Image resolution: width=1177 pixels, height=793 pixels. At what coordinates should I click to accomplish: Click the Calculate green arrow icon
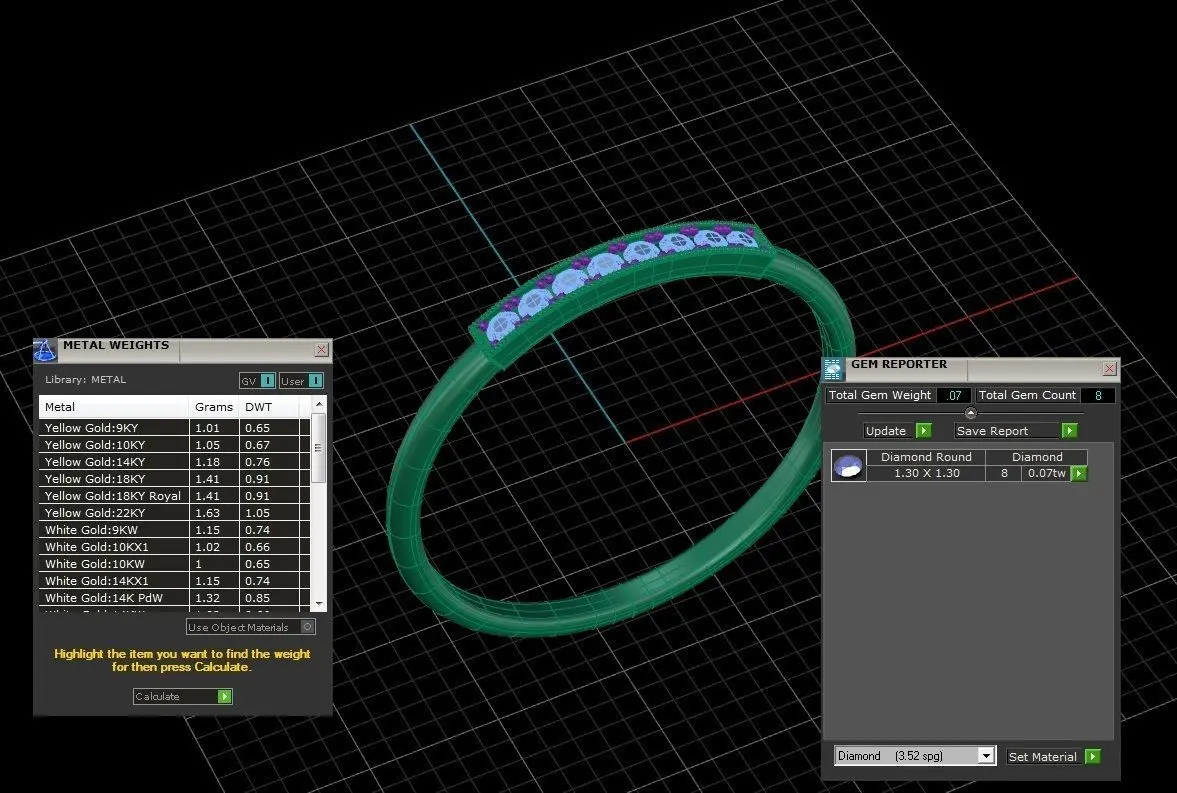coord(224,697)
